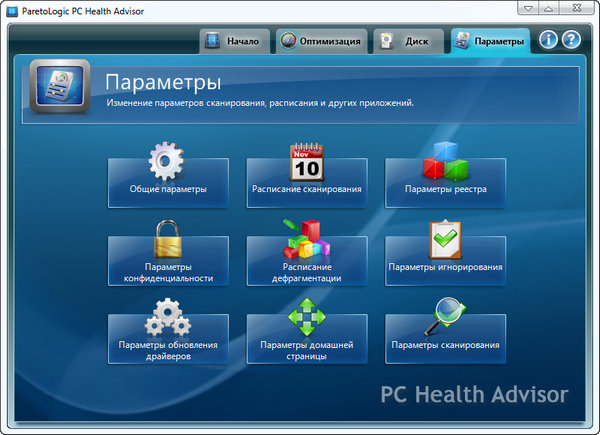This screenshot has height=435, width=600.
Task: Open the calendar icon for Расписание сканирования
Action: (306, 161)
